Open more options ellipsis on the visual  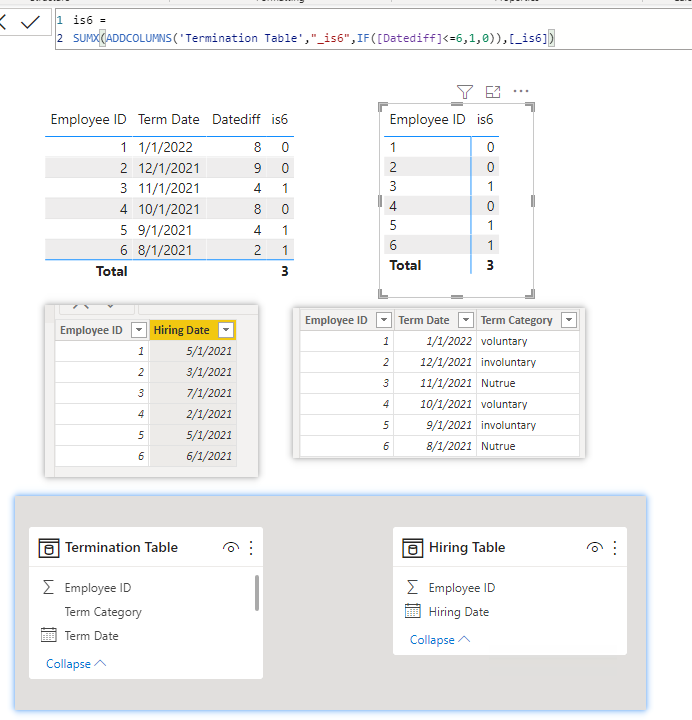click(x=521, y=91)
